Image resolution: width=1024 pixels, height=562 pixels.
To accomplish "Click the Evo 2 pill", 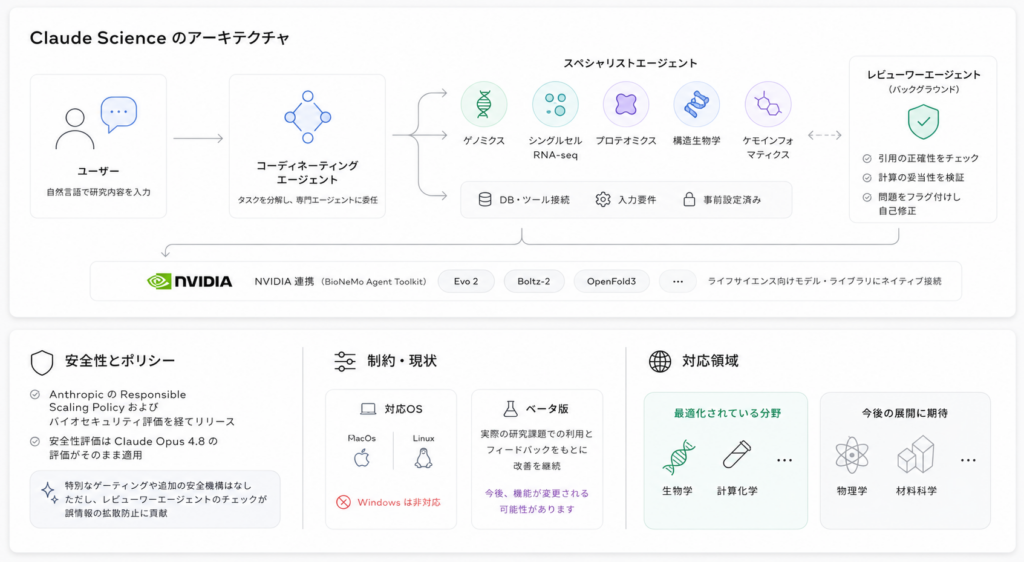I will pos(466,281).
